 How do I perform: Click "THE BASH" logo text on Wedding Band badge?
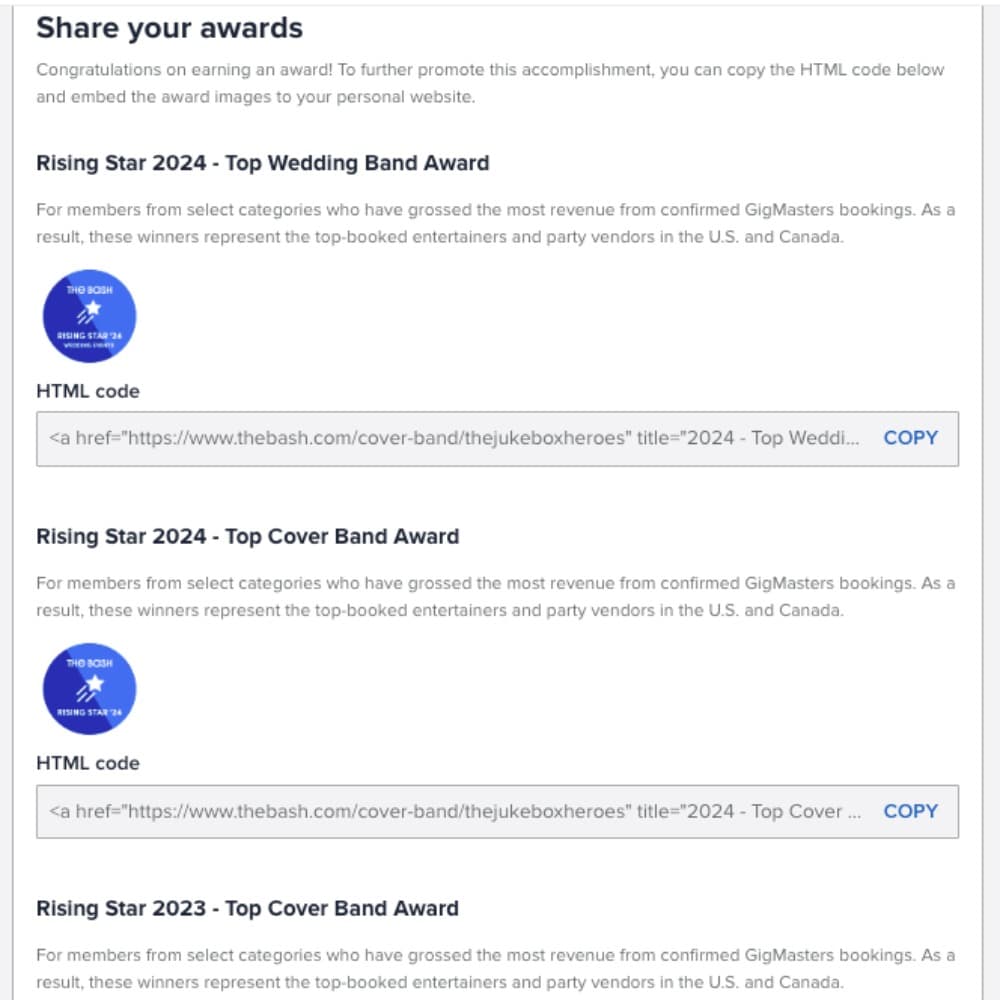click(89, 290)
